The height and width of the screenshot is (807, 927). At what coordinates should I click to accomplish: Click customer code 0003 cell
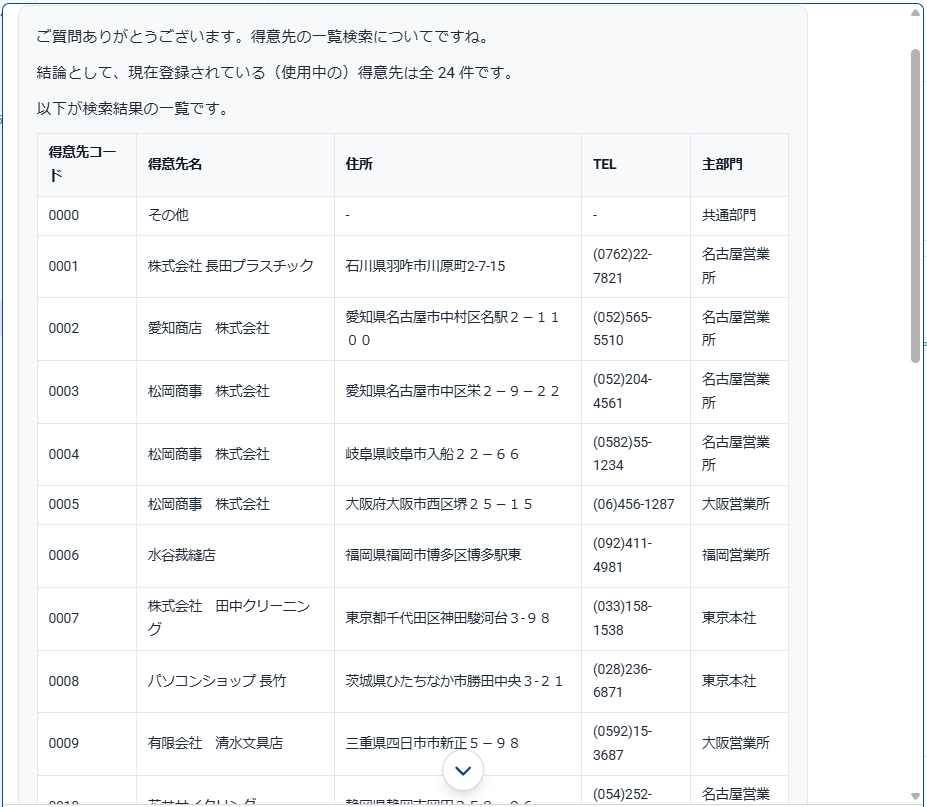87,391
